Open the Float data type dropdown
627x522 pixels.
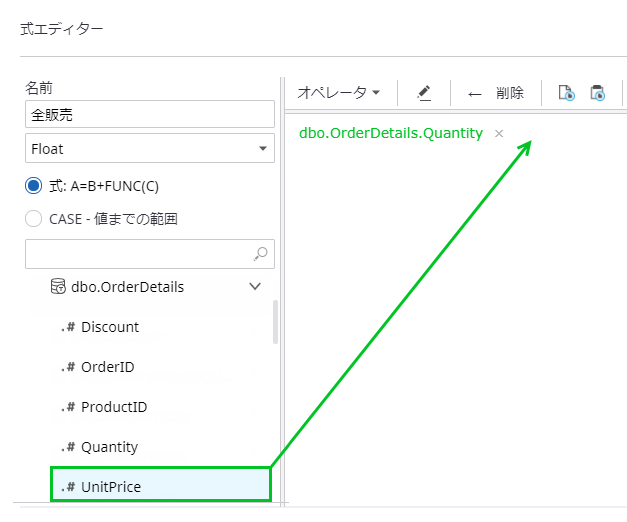[x=149, y=149]
